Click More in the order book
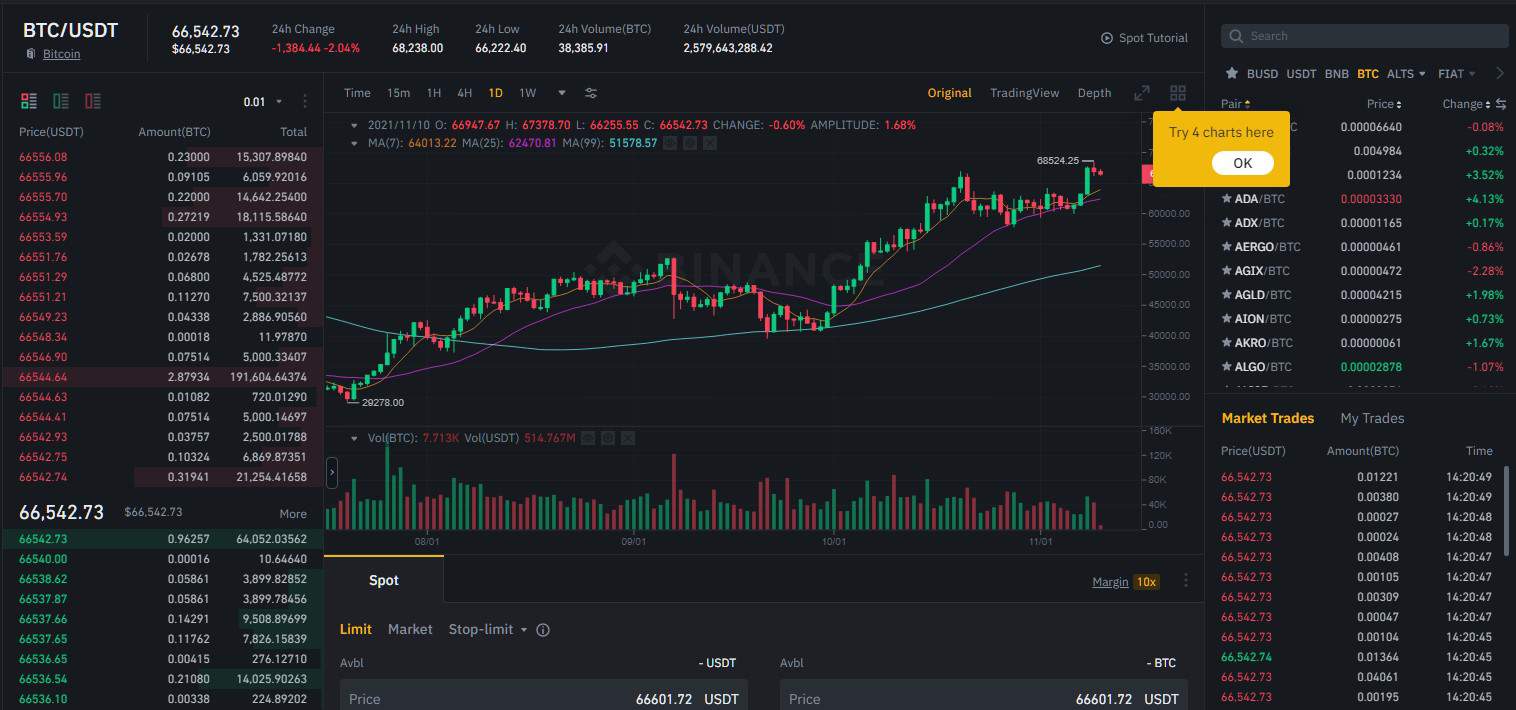The height and width of the screenshot is (710, 1516). point(293,514)
